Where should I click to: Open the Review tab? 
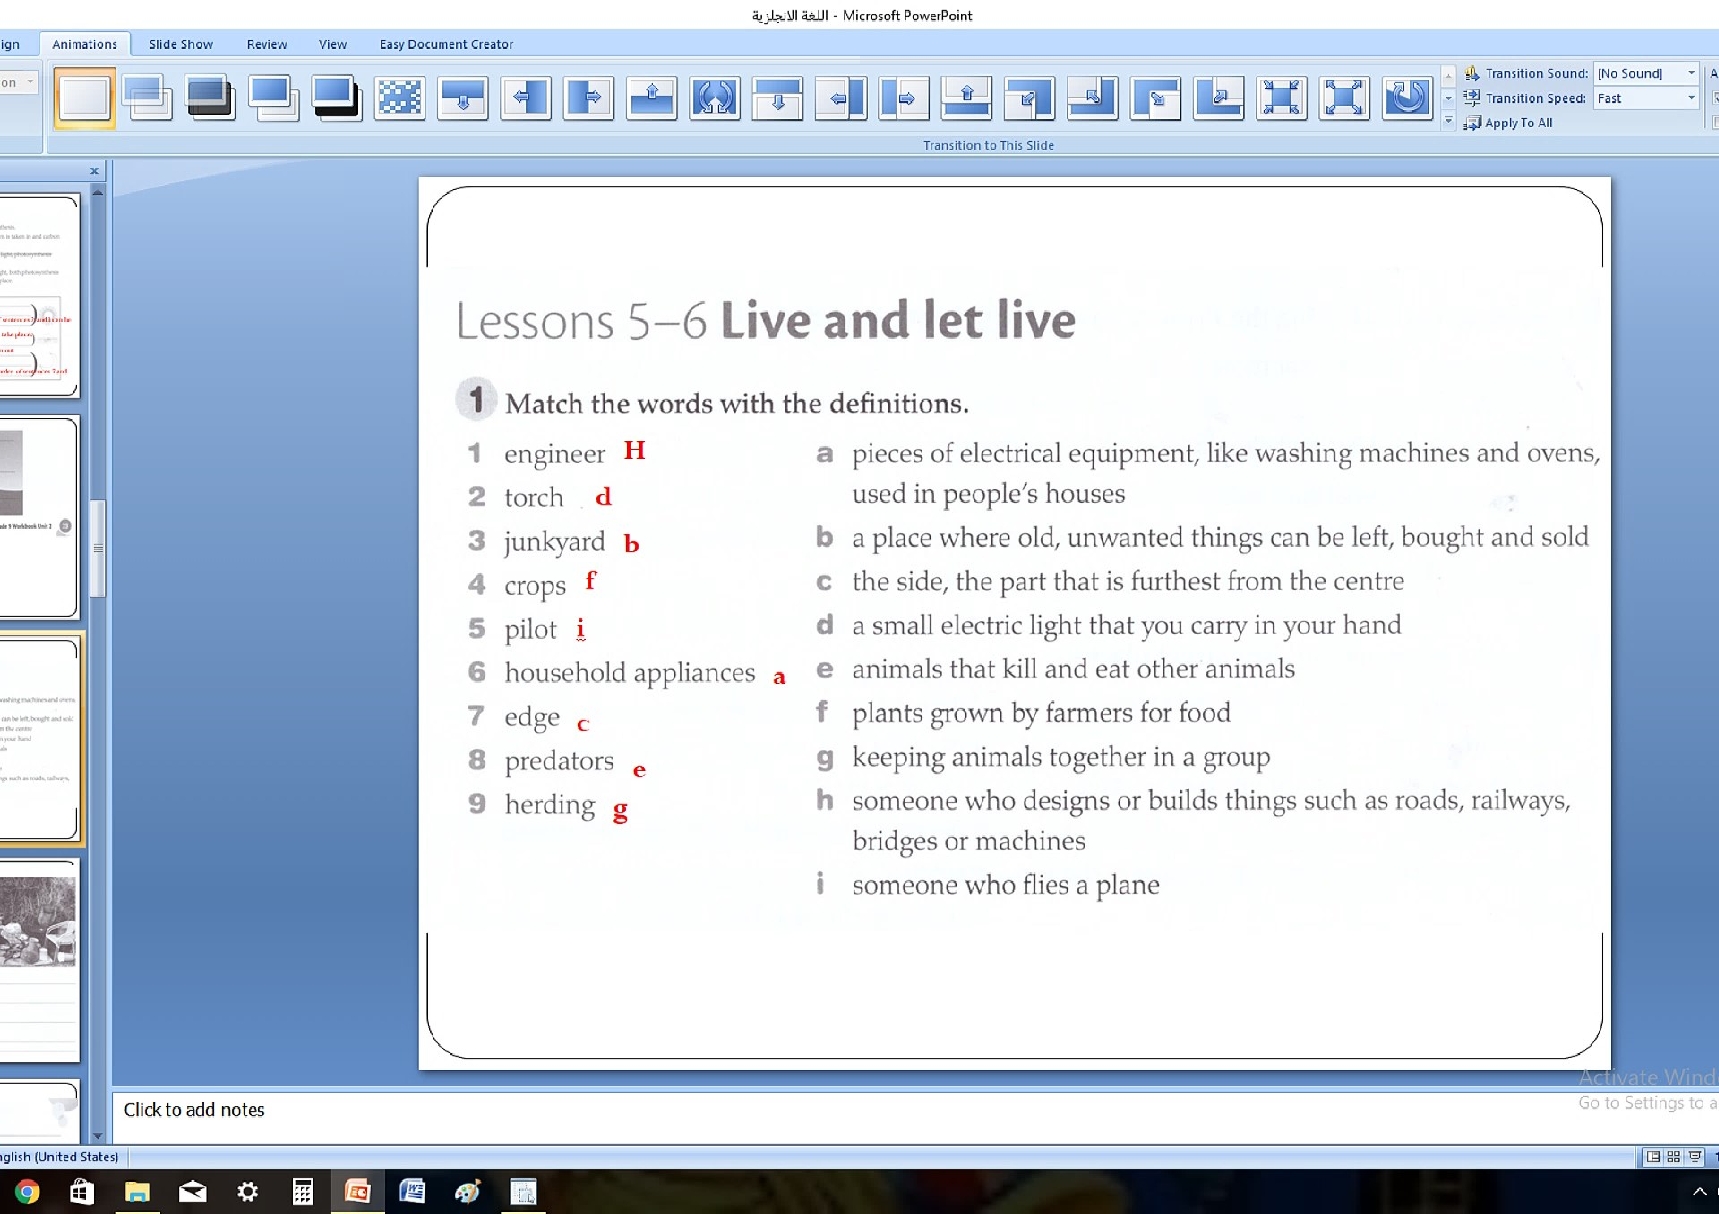click(x=266, y=44)
